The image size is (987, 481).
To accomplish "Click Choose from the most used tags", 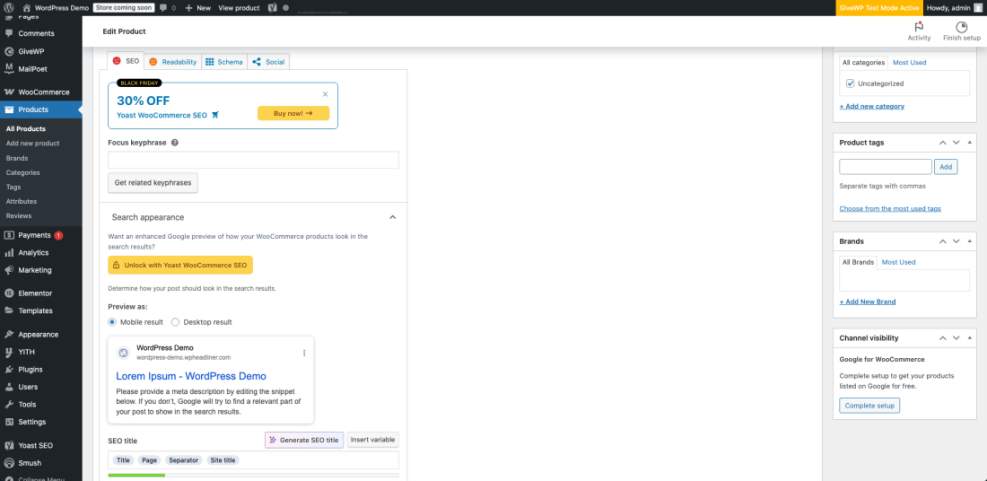I will click(890, 208).
